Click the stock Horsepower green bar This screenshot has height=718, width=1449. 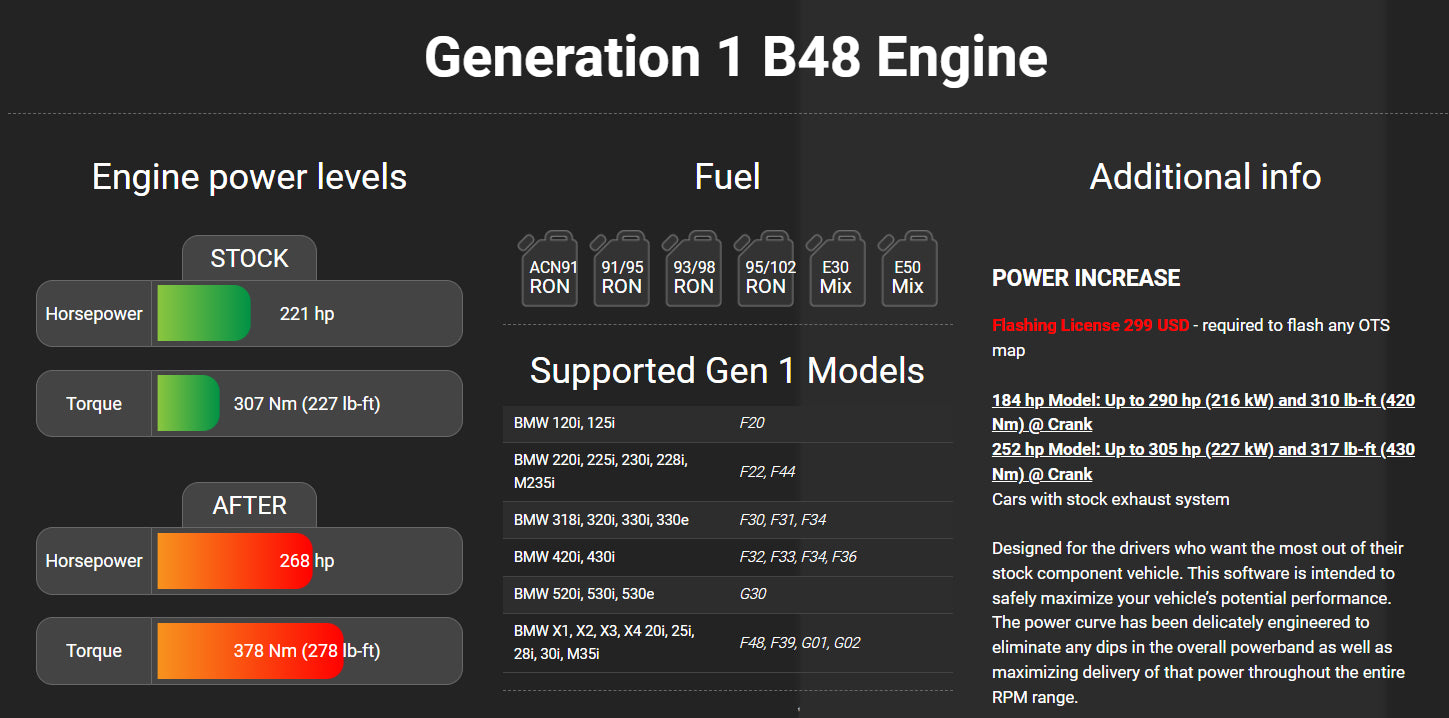(x=204, y=313)
